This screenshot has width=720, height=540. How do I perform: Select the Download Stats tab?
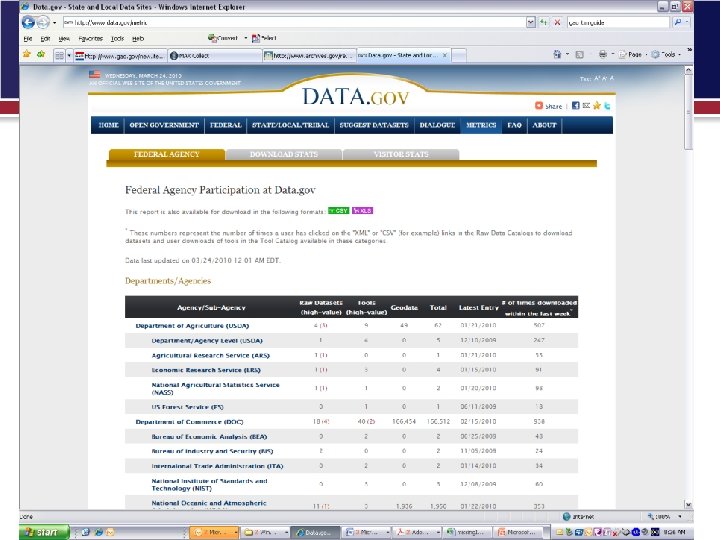(284, 154)
